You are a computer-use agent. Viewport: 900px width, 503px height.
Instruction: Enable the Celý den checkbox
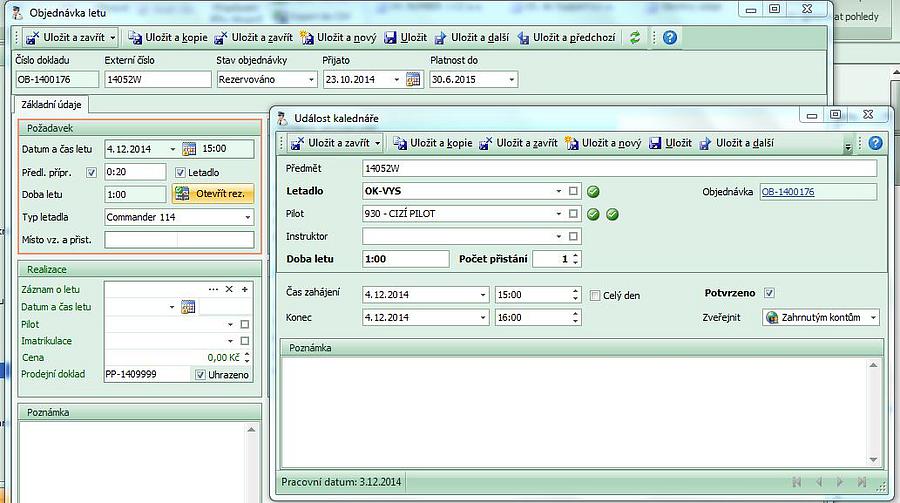596,295
